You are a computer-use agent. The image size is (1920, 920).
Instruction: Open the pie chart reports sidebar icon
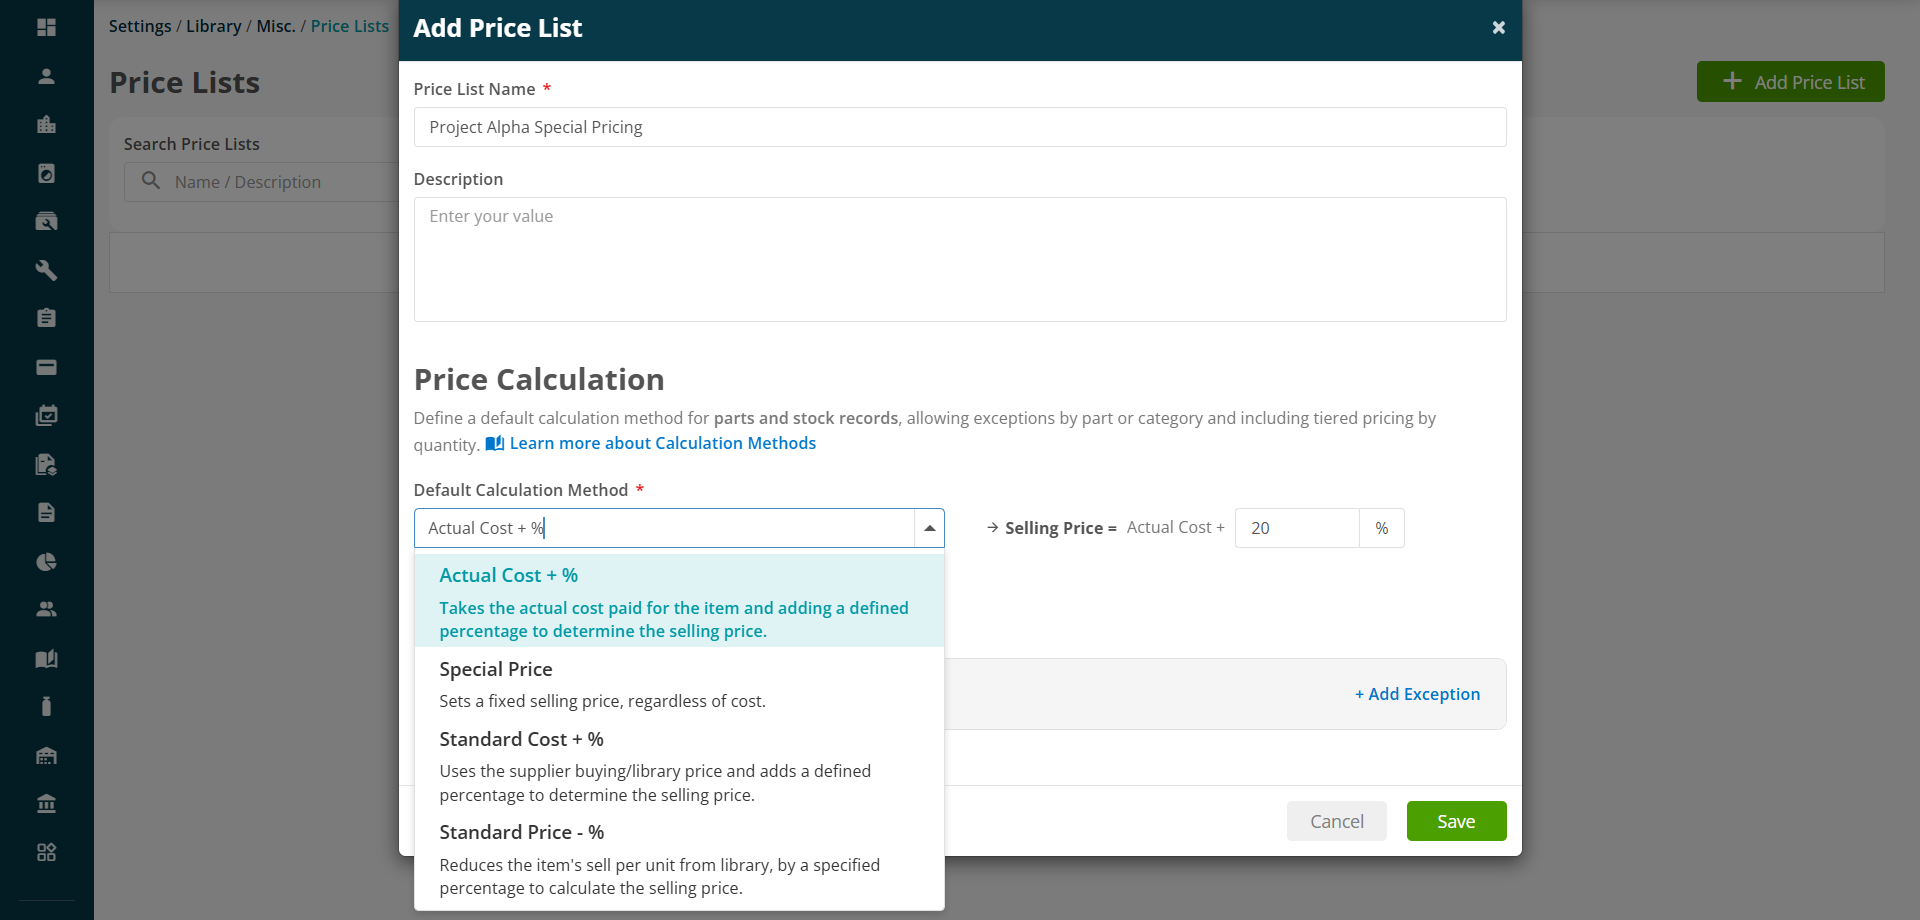[46, 561]
